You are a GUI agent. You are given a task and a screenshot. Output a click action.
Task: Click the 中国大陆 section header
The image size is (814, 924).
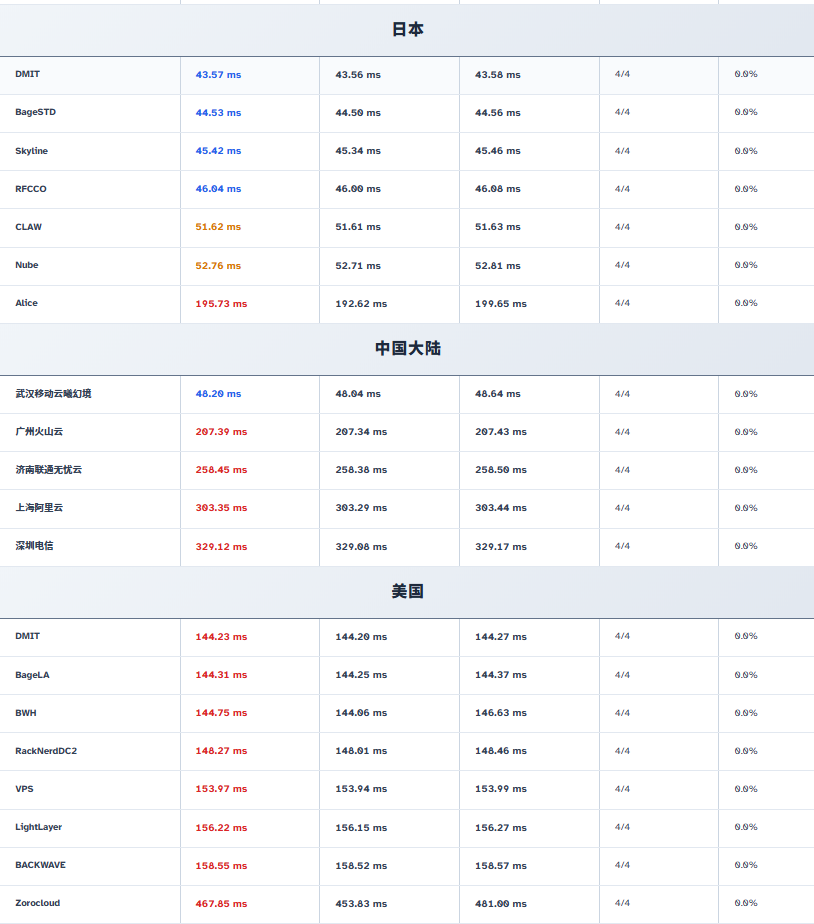point(407,349)
